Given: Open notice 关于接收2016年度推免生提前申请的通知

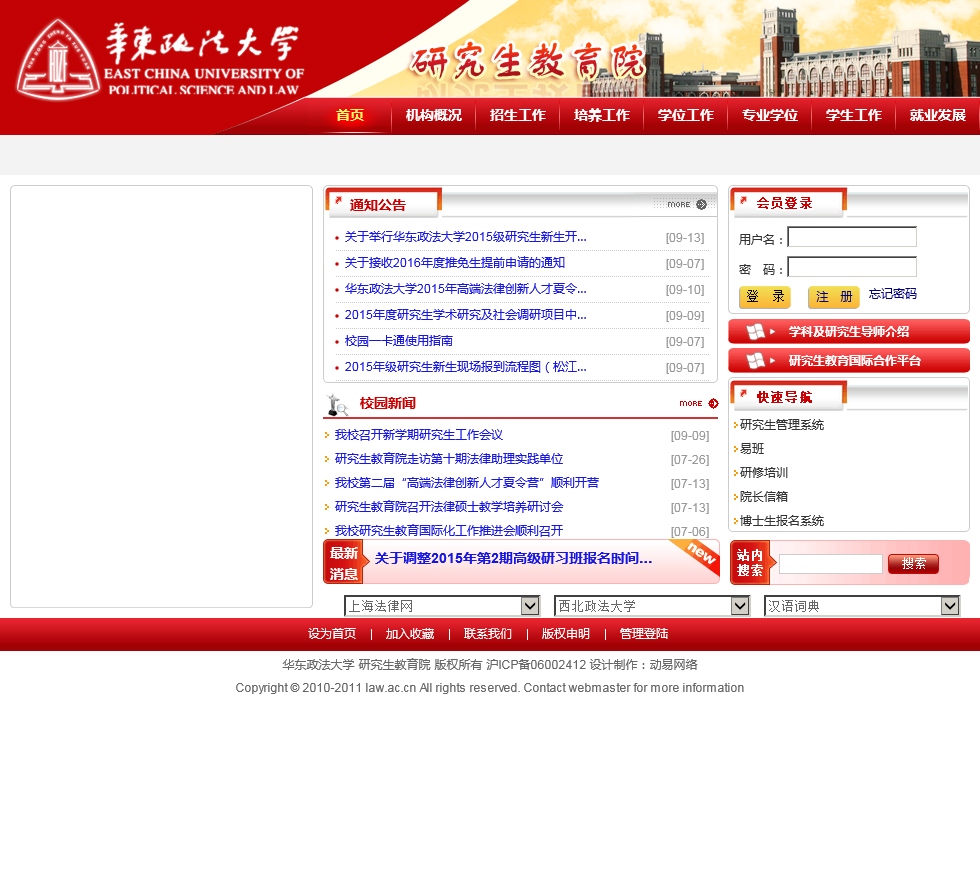Looking at the screenshot, I should click(x=455, y=263).
